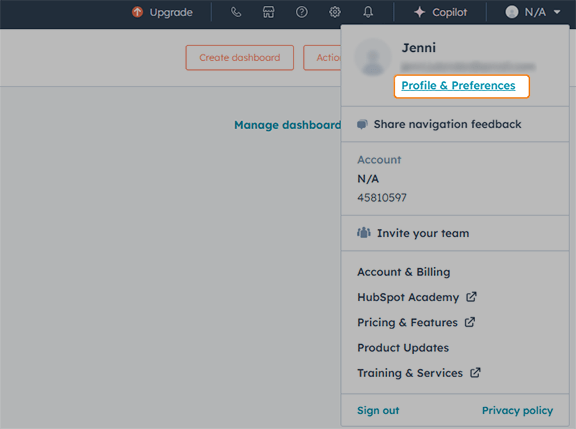Open the Help question mark icon

tap(302, 12)
